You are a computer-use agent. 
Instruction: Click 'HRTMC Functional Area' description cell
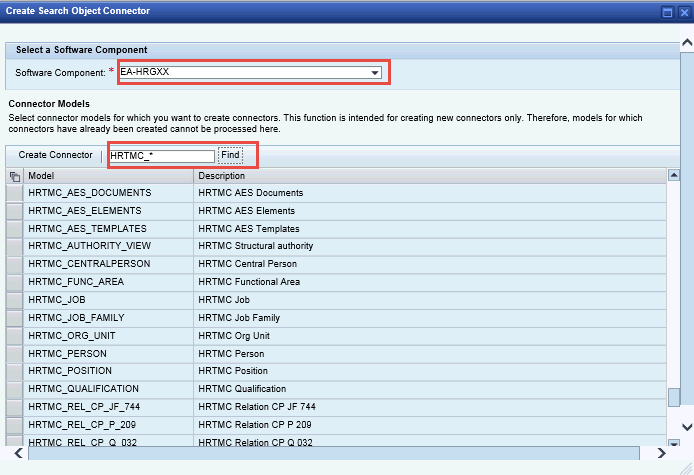[x=430, y=282]
